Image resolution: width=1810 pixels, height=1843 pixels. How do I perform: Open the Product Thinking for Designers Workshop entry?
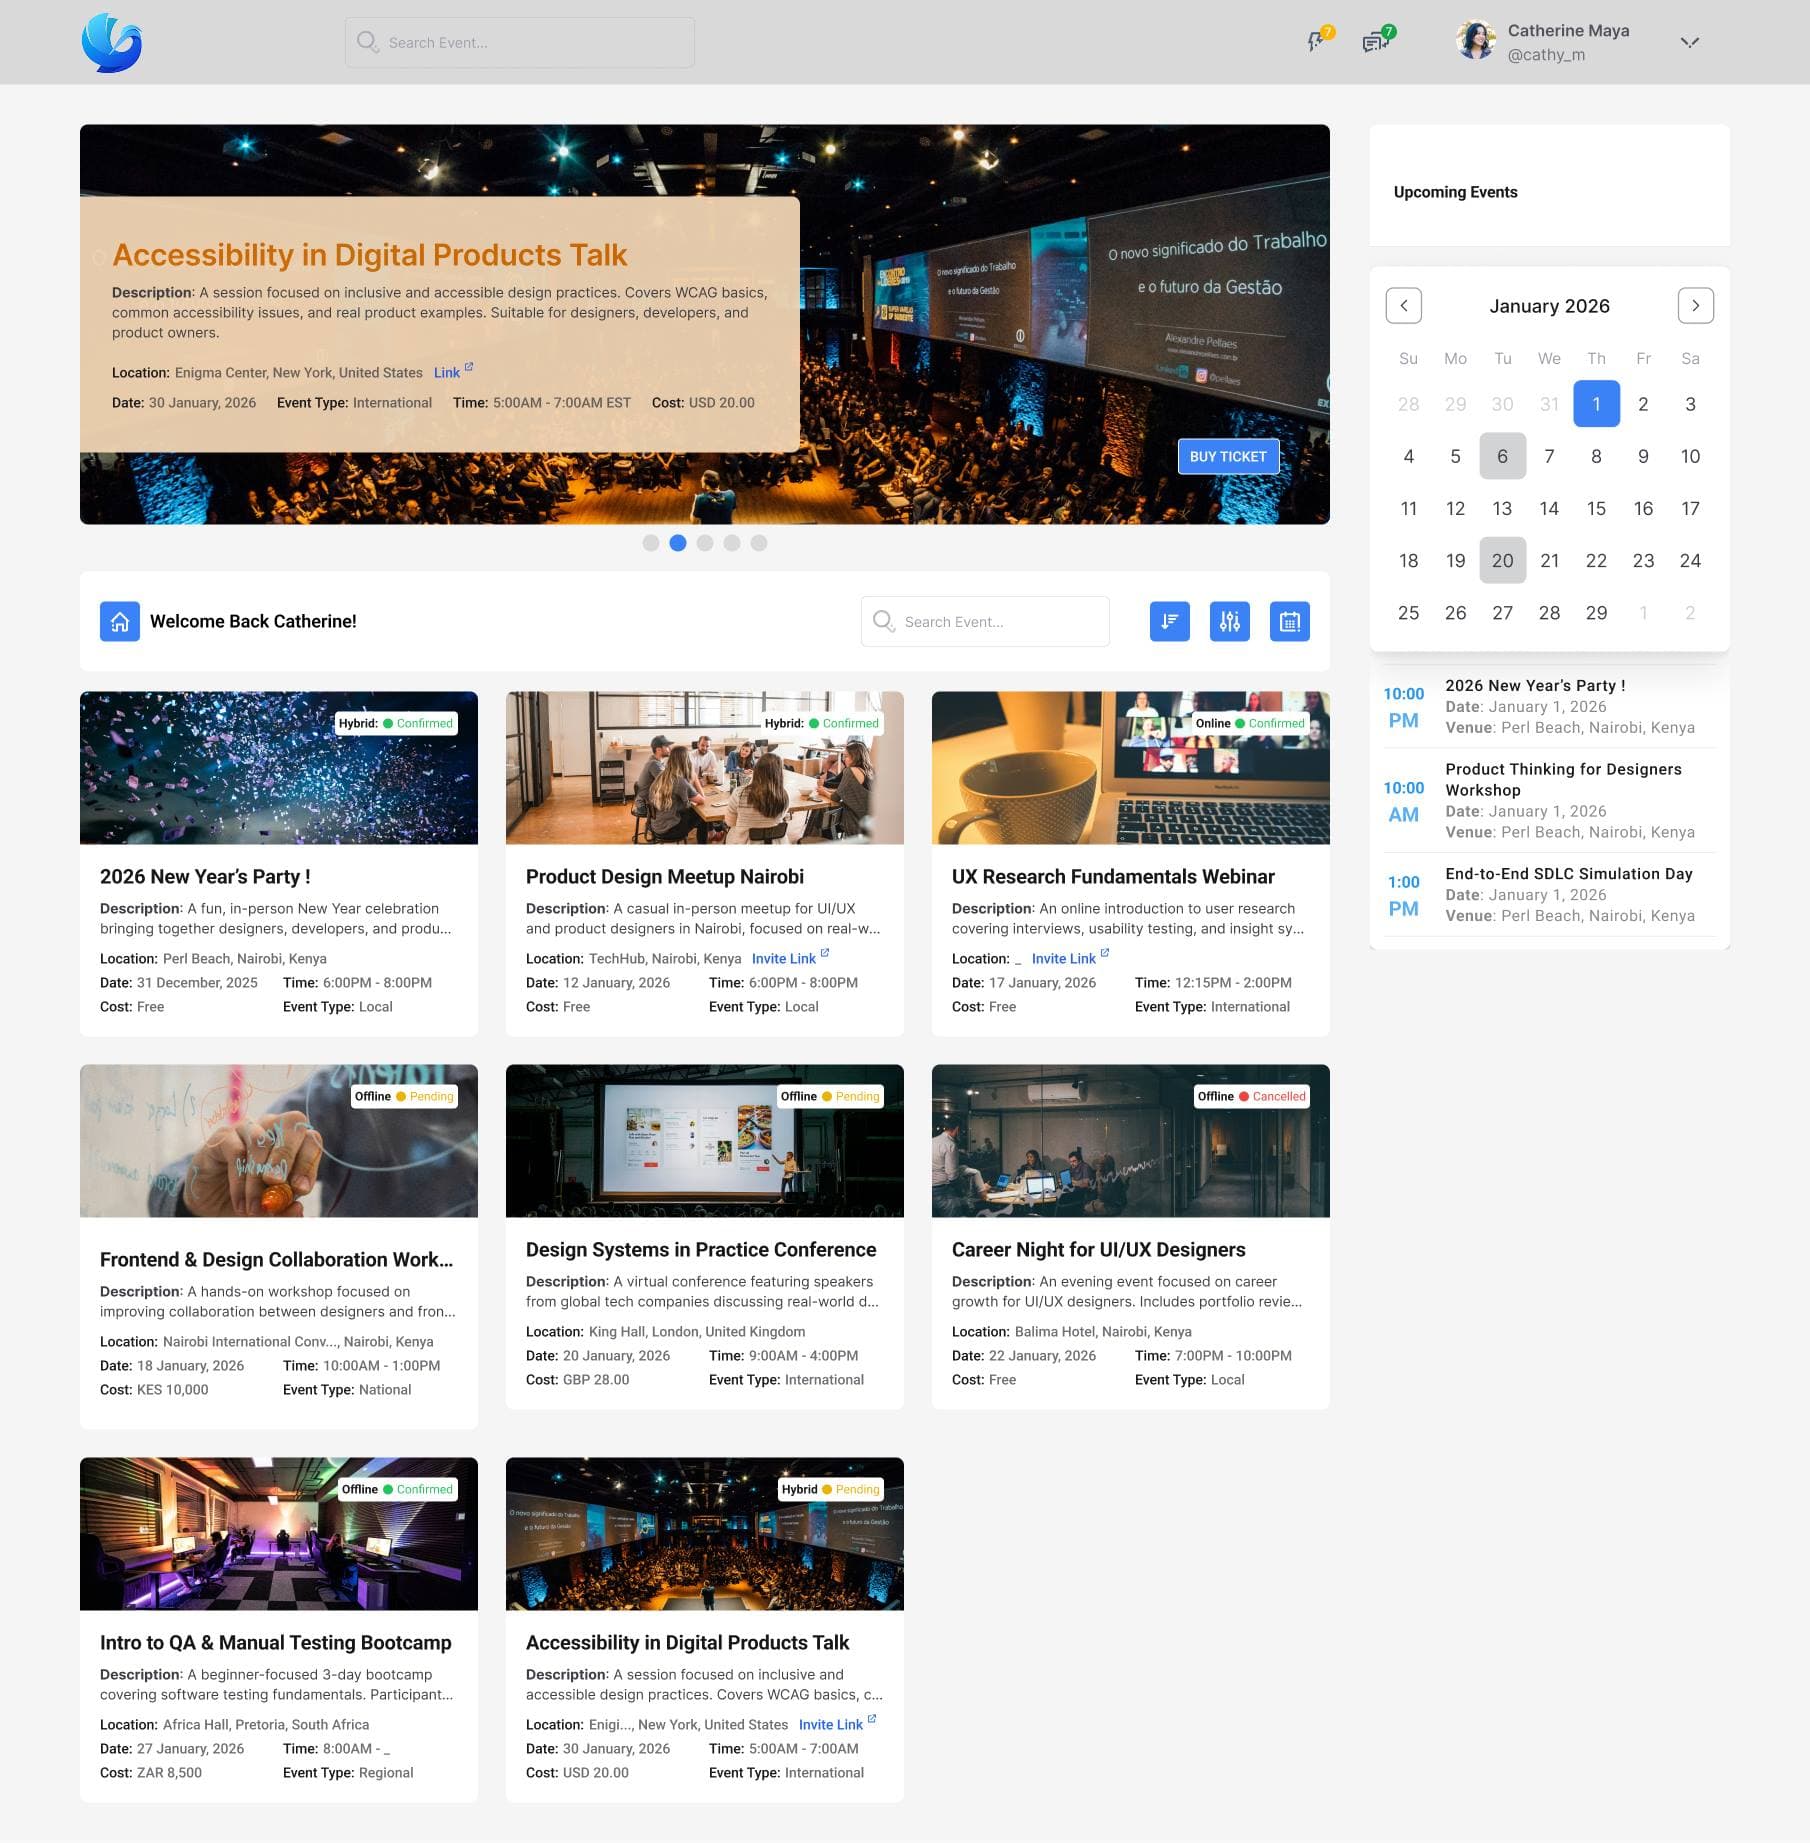1550,800
